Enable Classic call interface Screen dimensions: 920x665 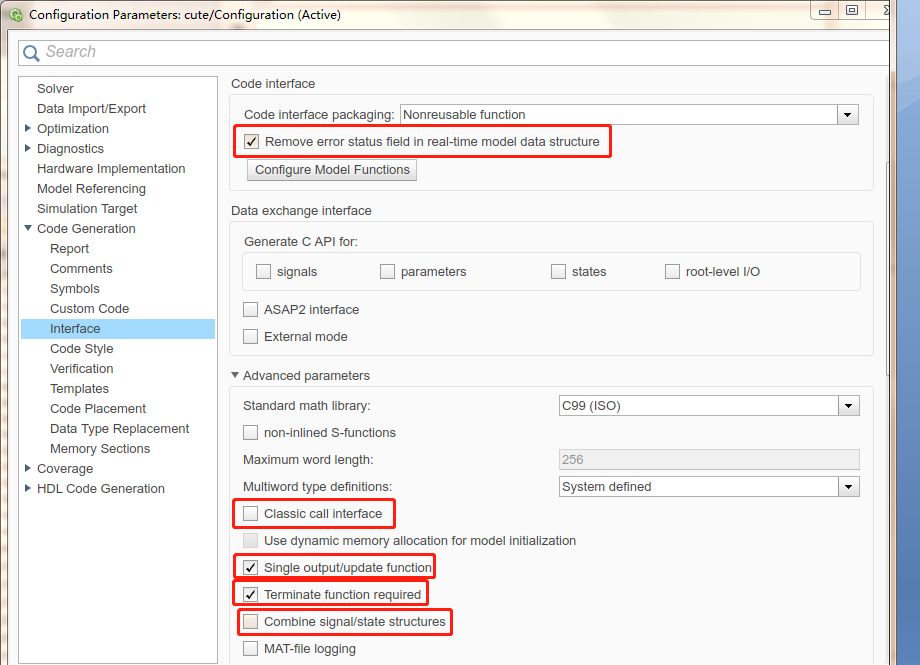[251, 514]
